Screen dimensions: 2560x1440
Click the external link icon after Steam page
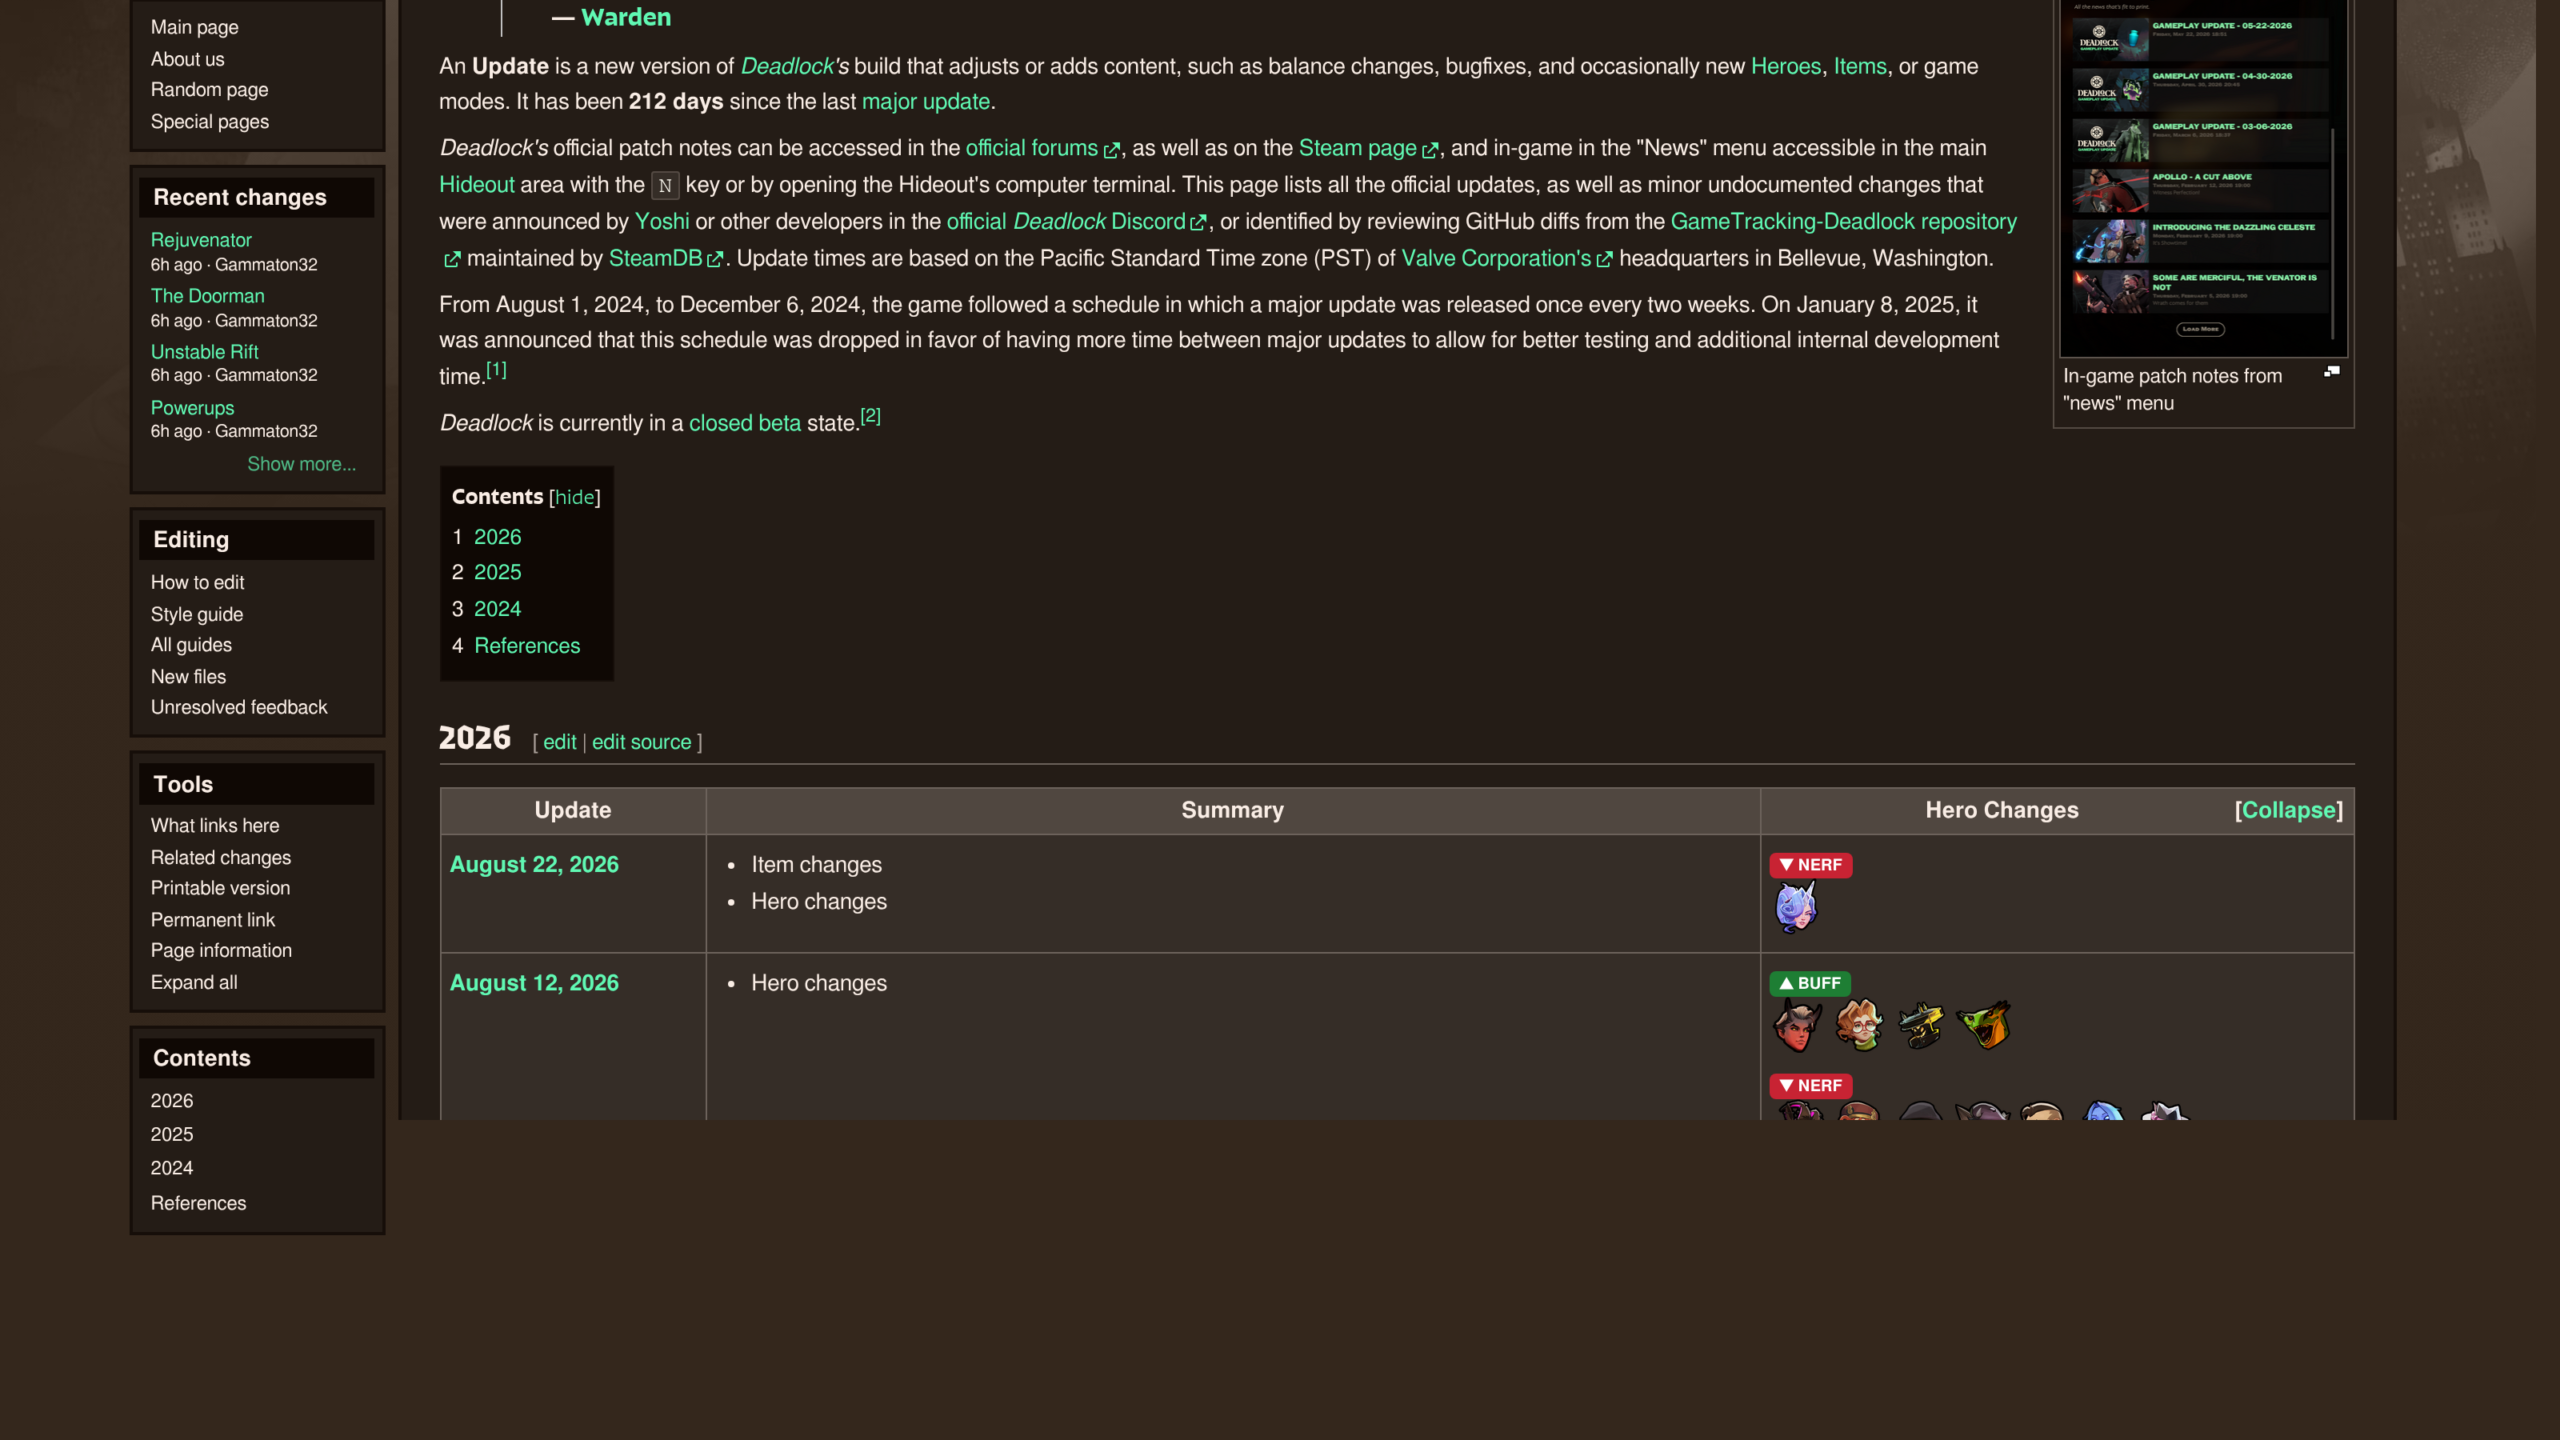click(x=1430, y=150)
